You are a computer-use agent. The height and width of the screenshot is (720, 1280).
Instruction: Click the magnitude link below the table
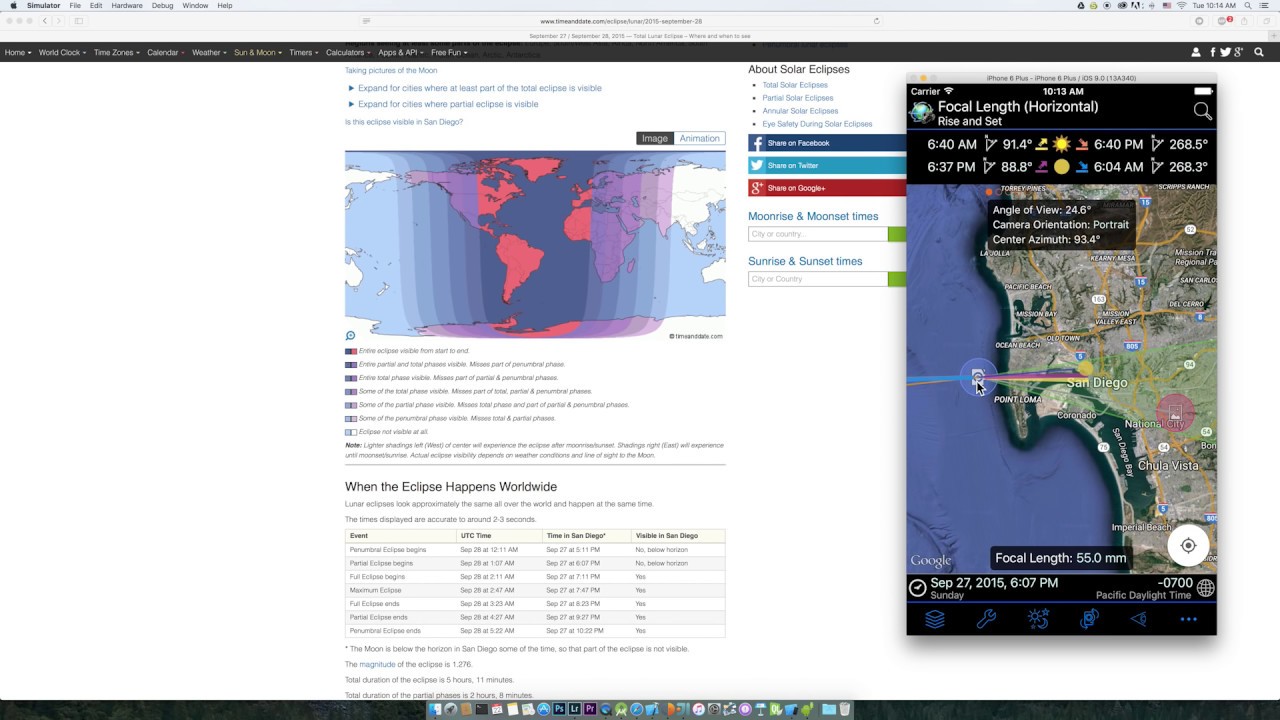pyautogui.click(x=377, y=664)
